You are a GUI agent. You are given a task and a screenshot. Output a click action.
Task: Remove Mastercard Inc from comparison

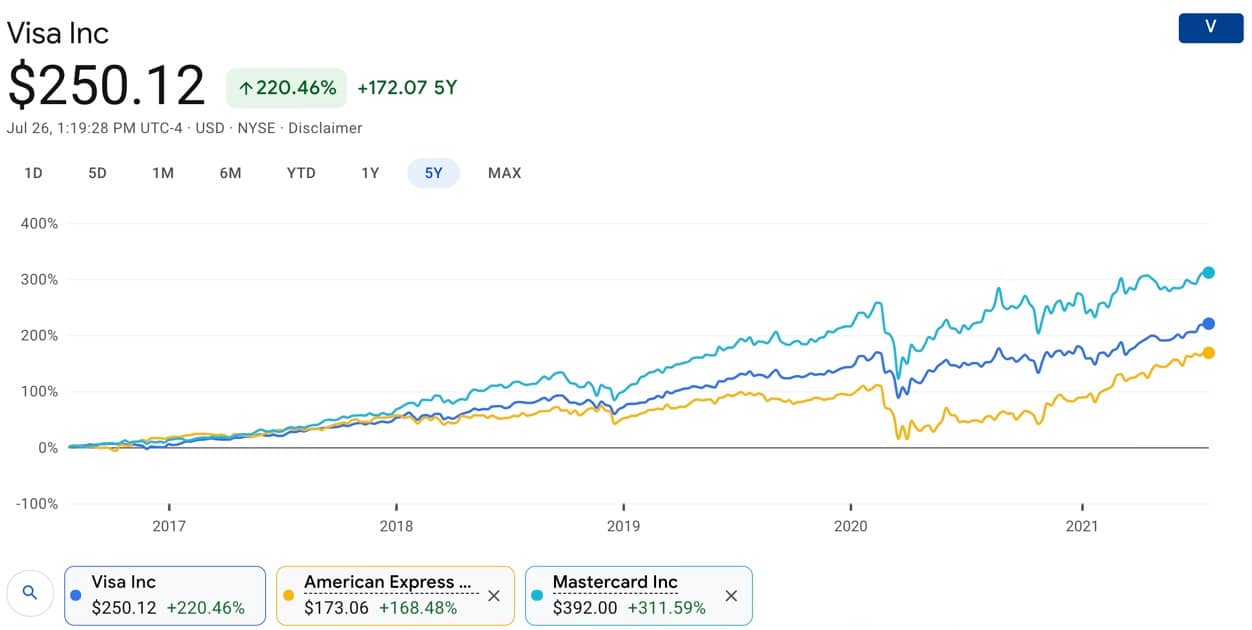coord(731,596)
